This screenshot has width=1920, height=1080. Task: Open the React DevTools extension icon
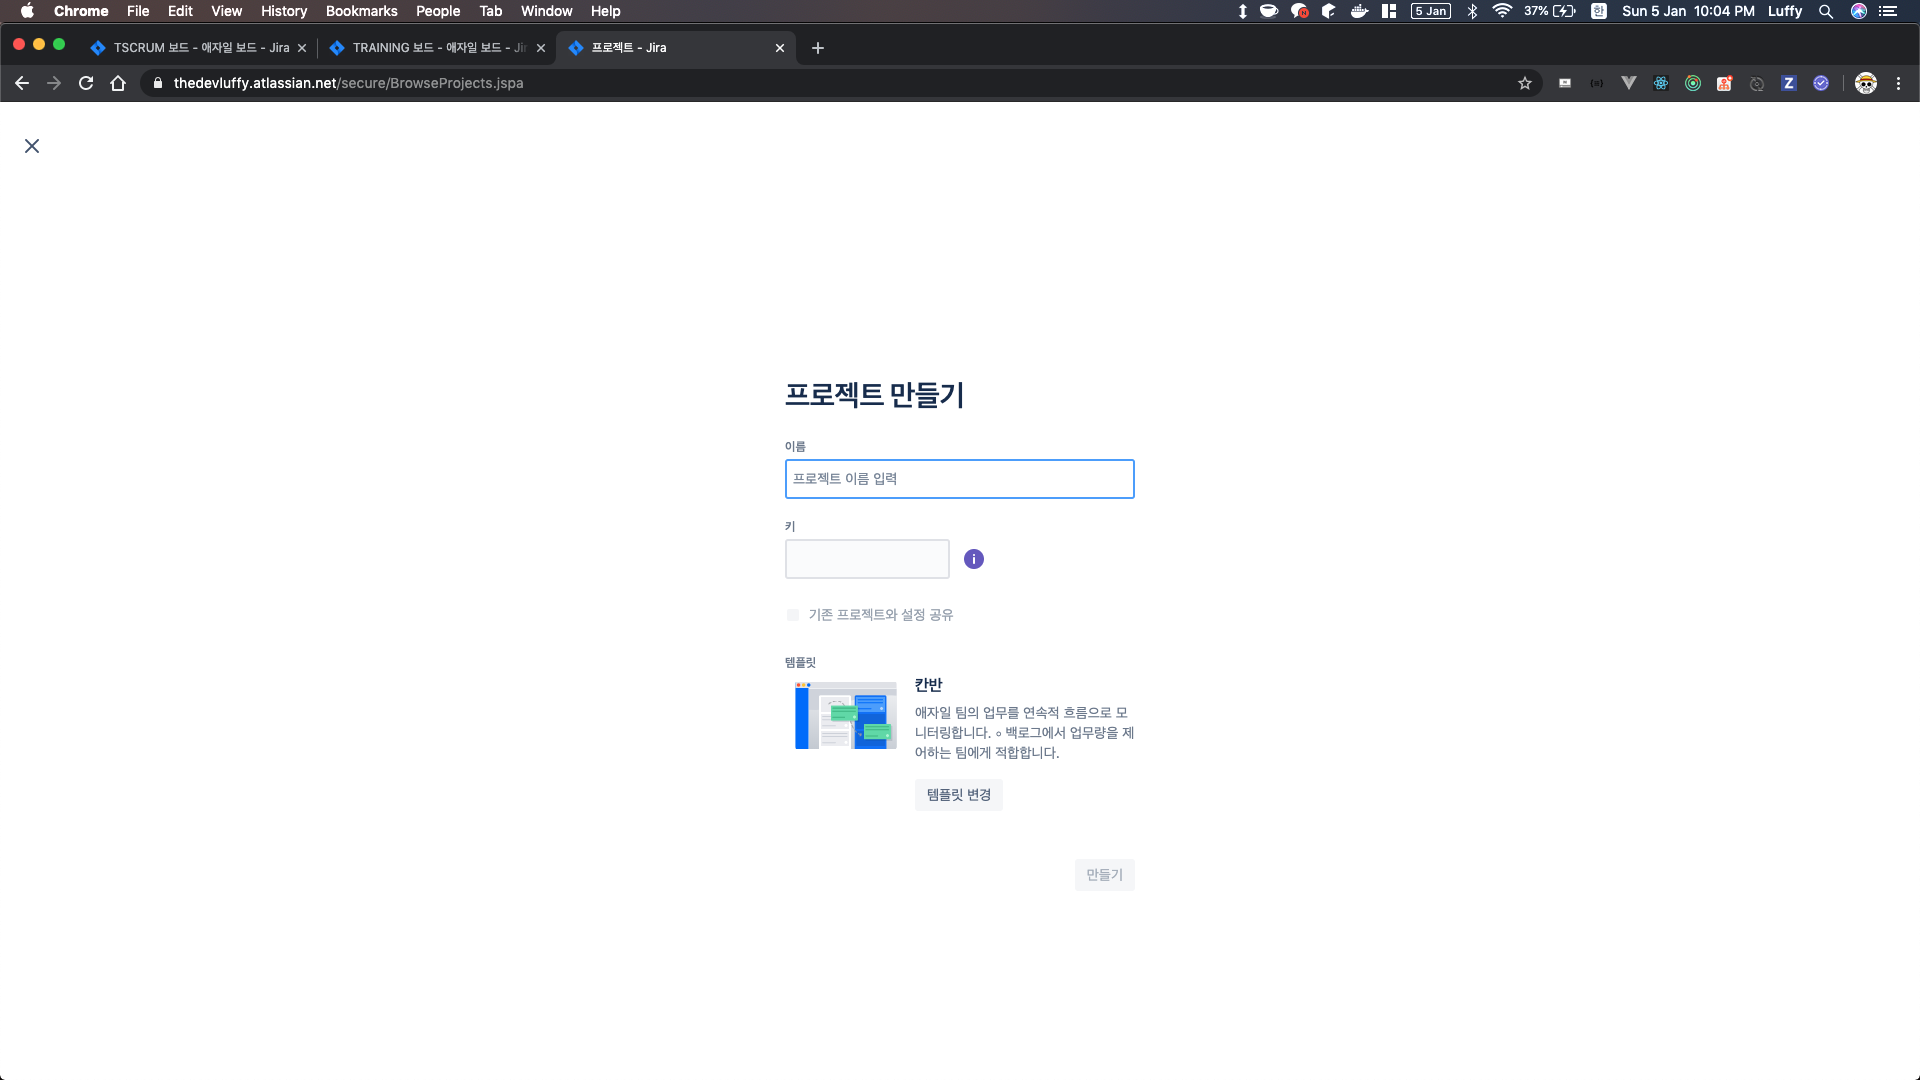[1660, 83]
